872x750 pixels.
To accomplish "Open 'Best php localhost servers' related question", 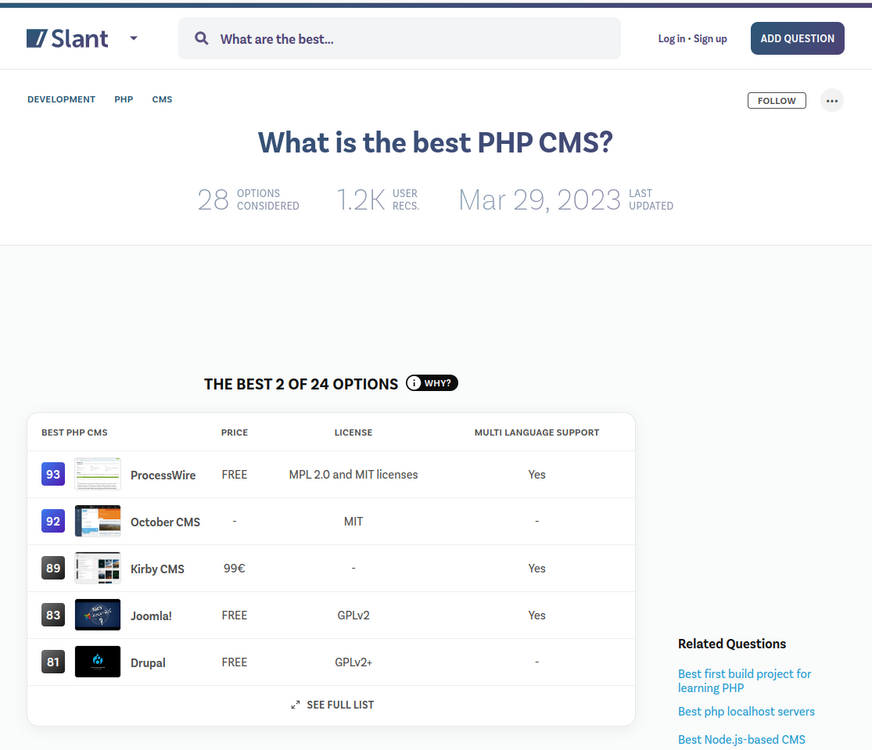I will pyautogui.click(x=746, y=712).
